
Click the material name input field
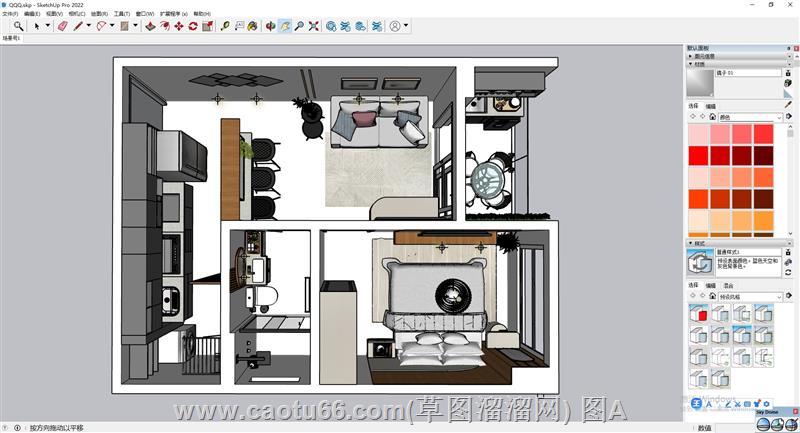[748, 73]
